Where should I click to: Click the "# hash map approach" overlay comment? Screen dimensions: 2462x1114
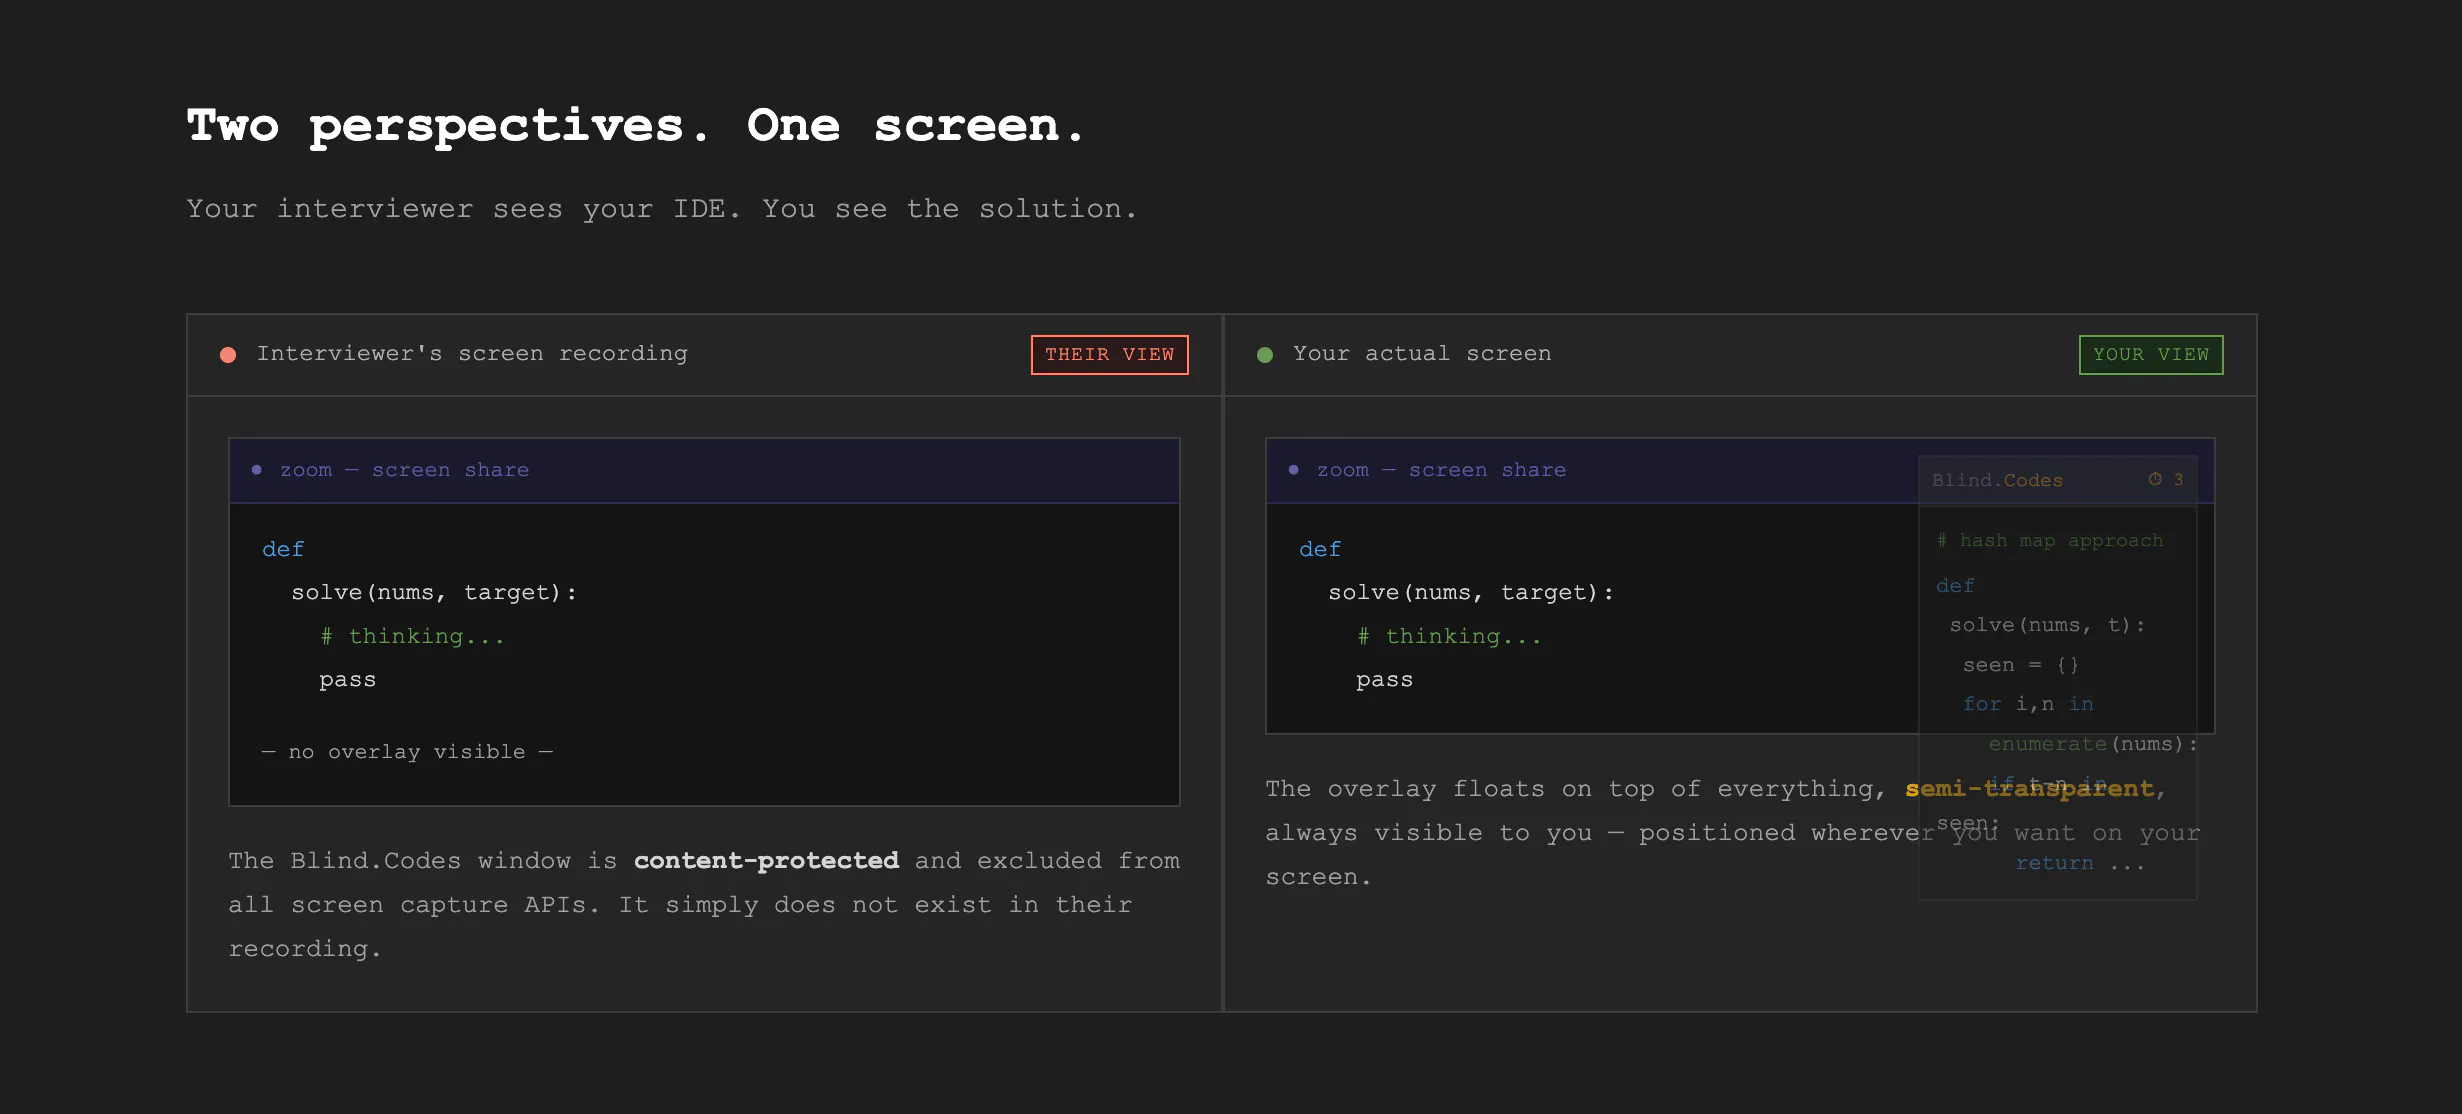coord(2050,541)
